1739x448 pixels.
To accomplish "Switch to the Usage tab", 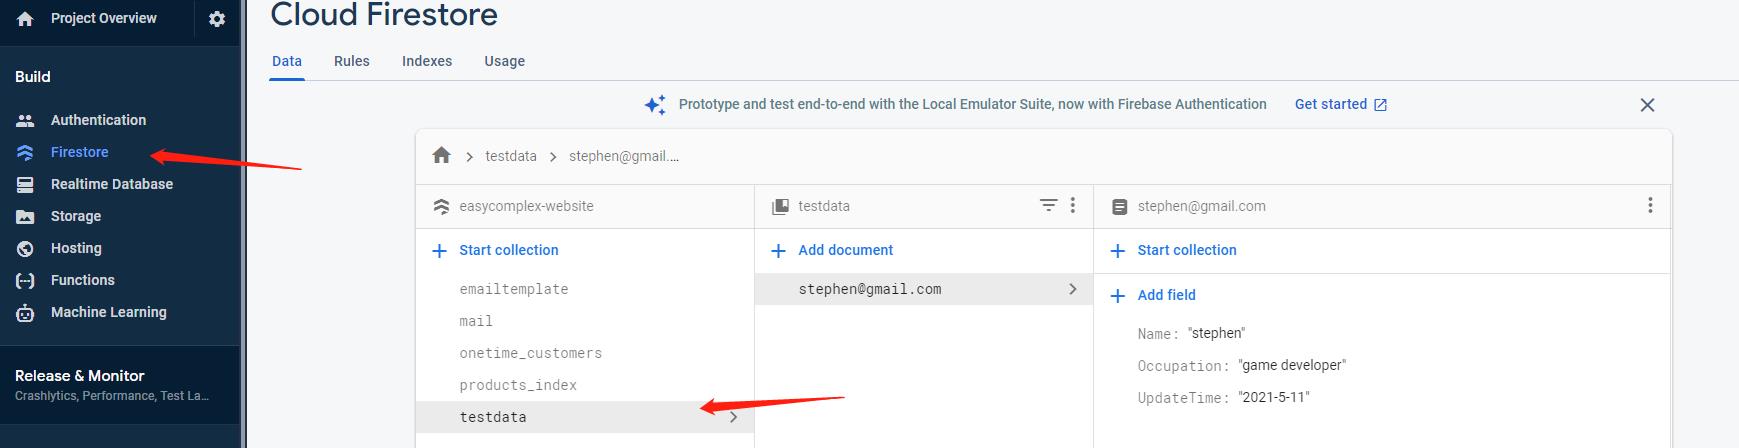I will 505,61.
